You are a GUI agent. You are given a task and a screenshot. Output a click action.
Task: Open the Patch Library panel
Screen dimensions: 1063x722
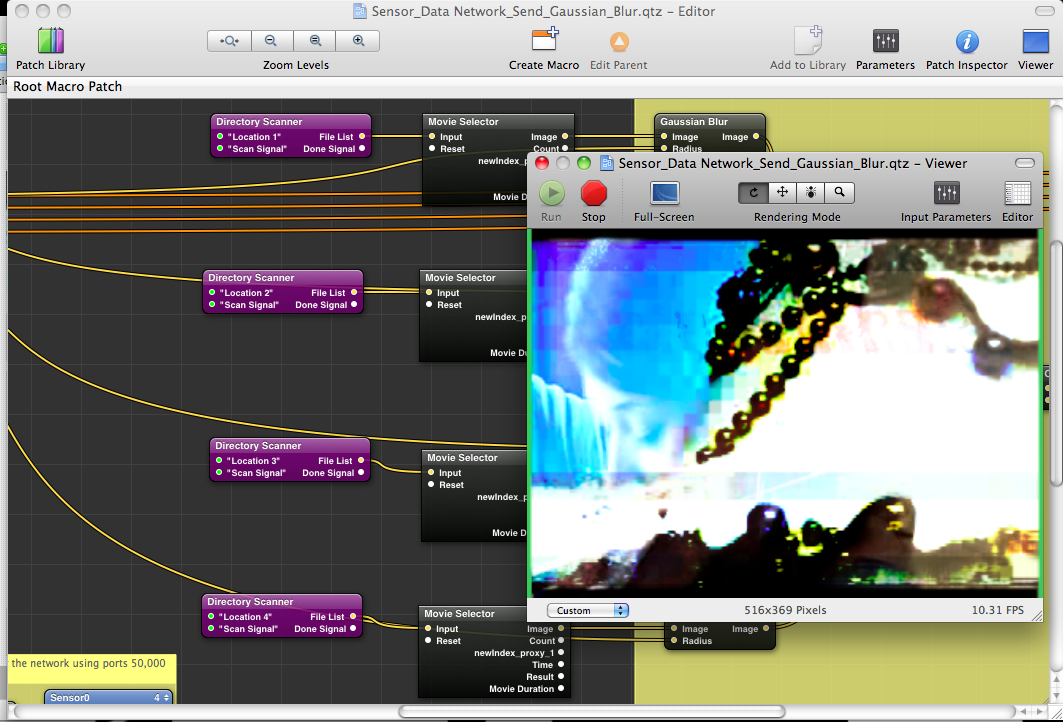click(x=51, y=42)
